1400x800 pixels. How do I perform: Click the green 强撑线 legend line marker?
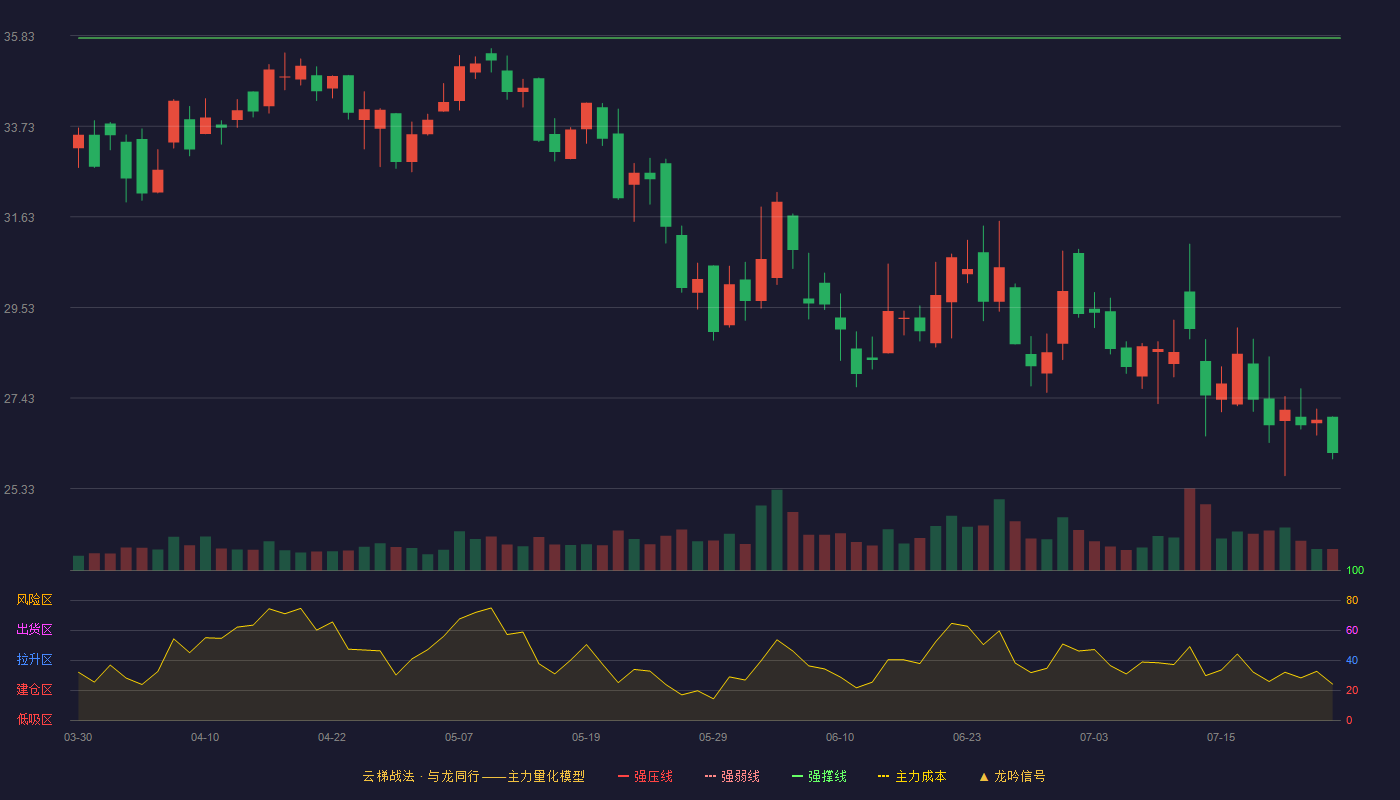click(797, 776)
